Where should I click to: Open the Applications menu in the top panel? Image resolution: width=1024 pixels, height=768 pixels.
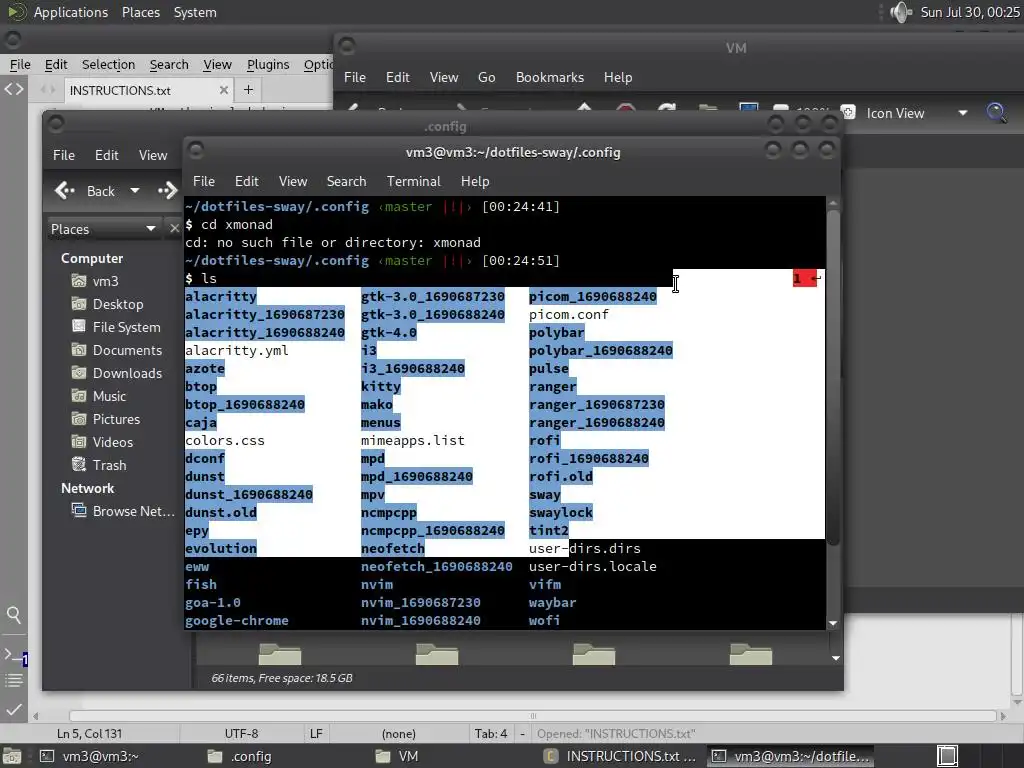pyautogui.click(x=71, y=12)
